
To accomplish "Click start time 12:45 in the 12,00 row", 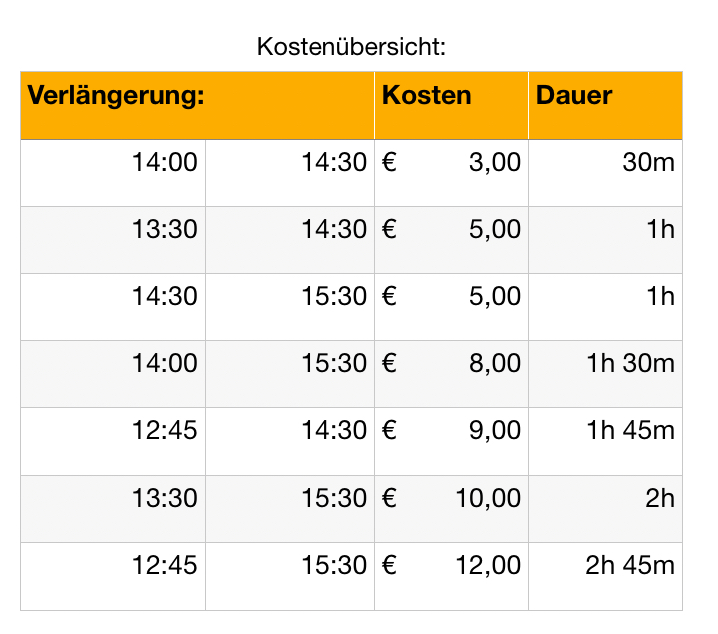I will (165, 564).
